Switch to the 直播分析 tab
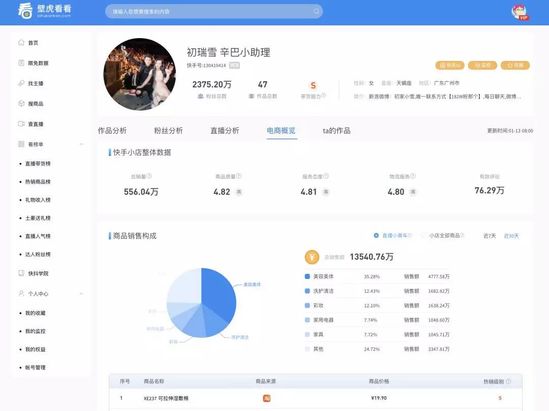Screen dimensions: 549x411 pos(225,131)
